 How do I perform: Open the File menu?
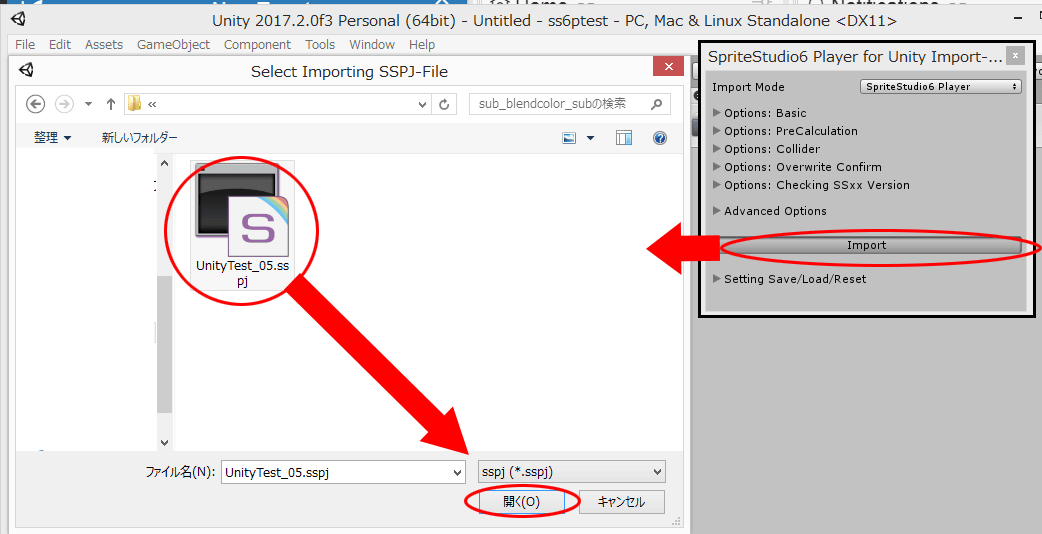[x=25, y=44]
